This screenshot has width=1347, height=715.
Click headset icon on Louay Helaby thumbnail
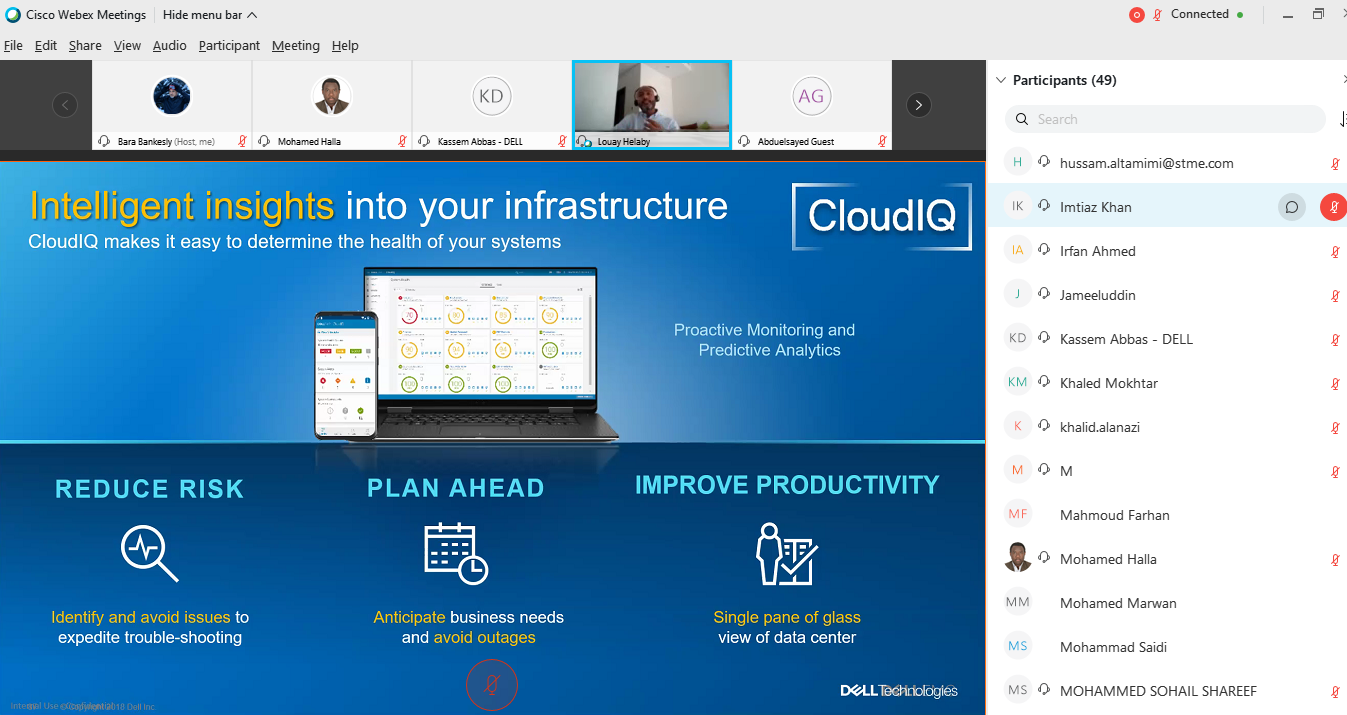tap(584, 142)
